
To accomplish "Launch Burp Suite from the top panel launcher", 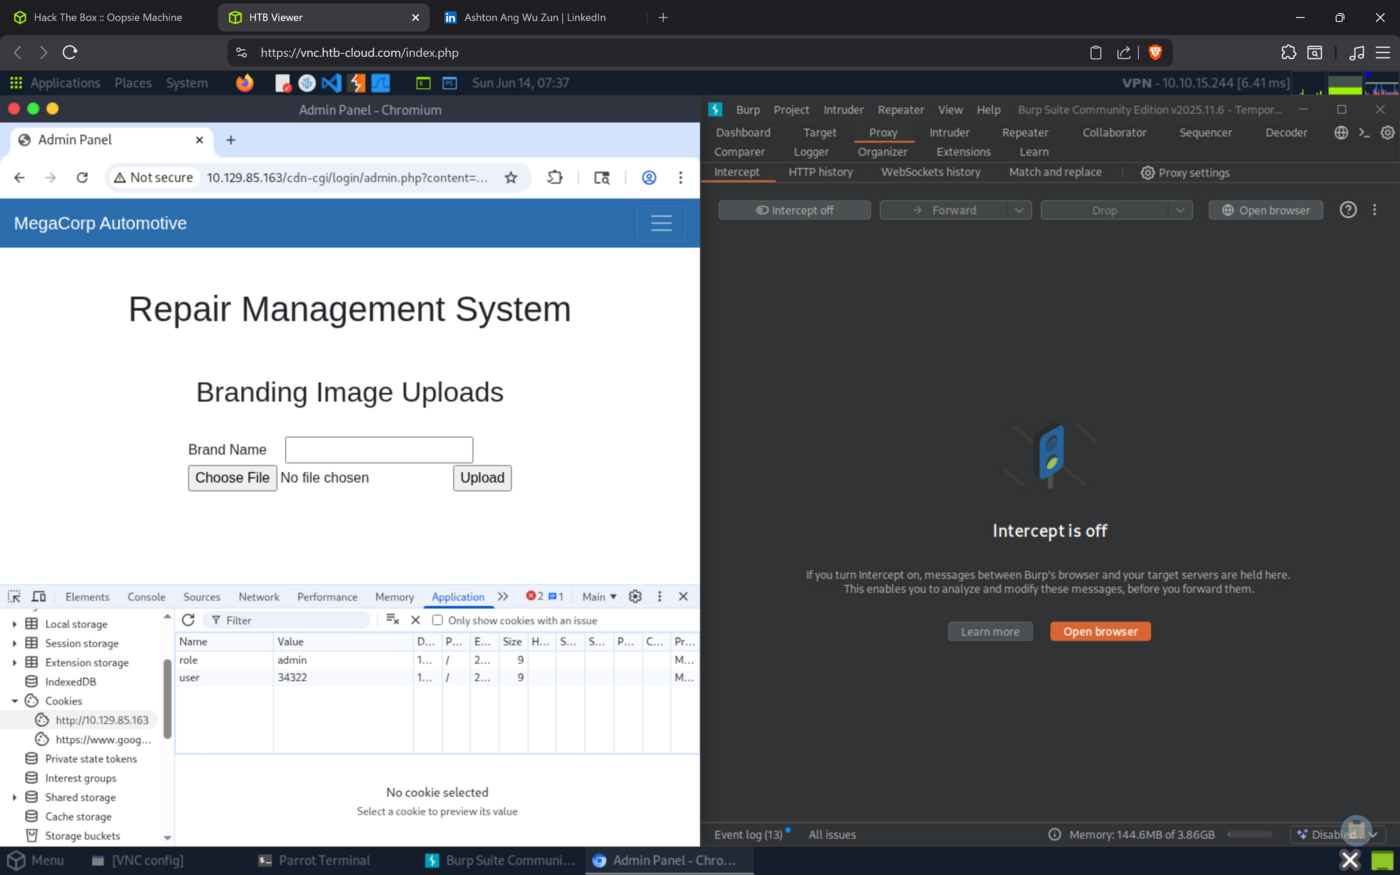I will point(357,83).
